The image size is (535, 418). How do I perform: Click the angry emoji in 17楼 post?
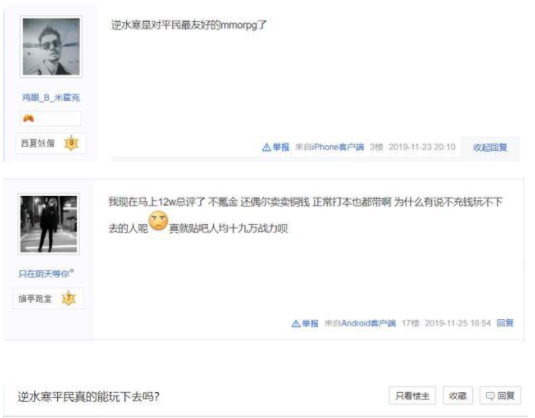(158, 221)
